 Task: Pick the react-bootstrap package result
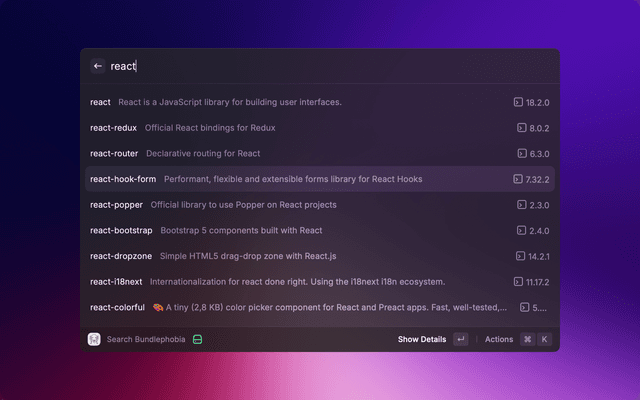point(300,230)
